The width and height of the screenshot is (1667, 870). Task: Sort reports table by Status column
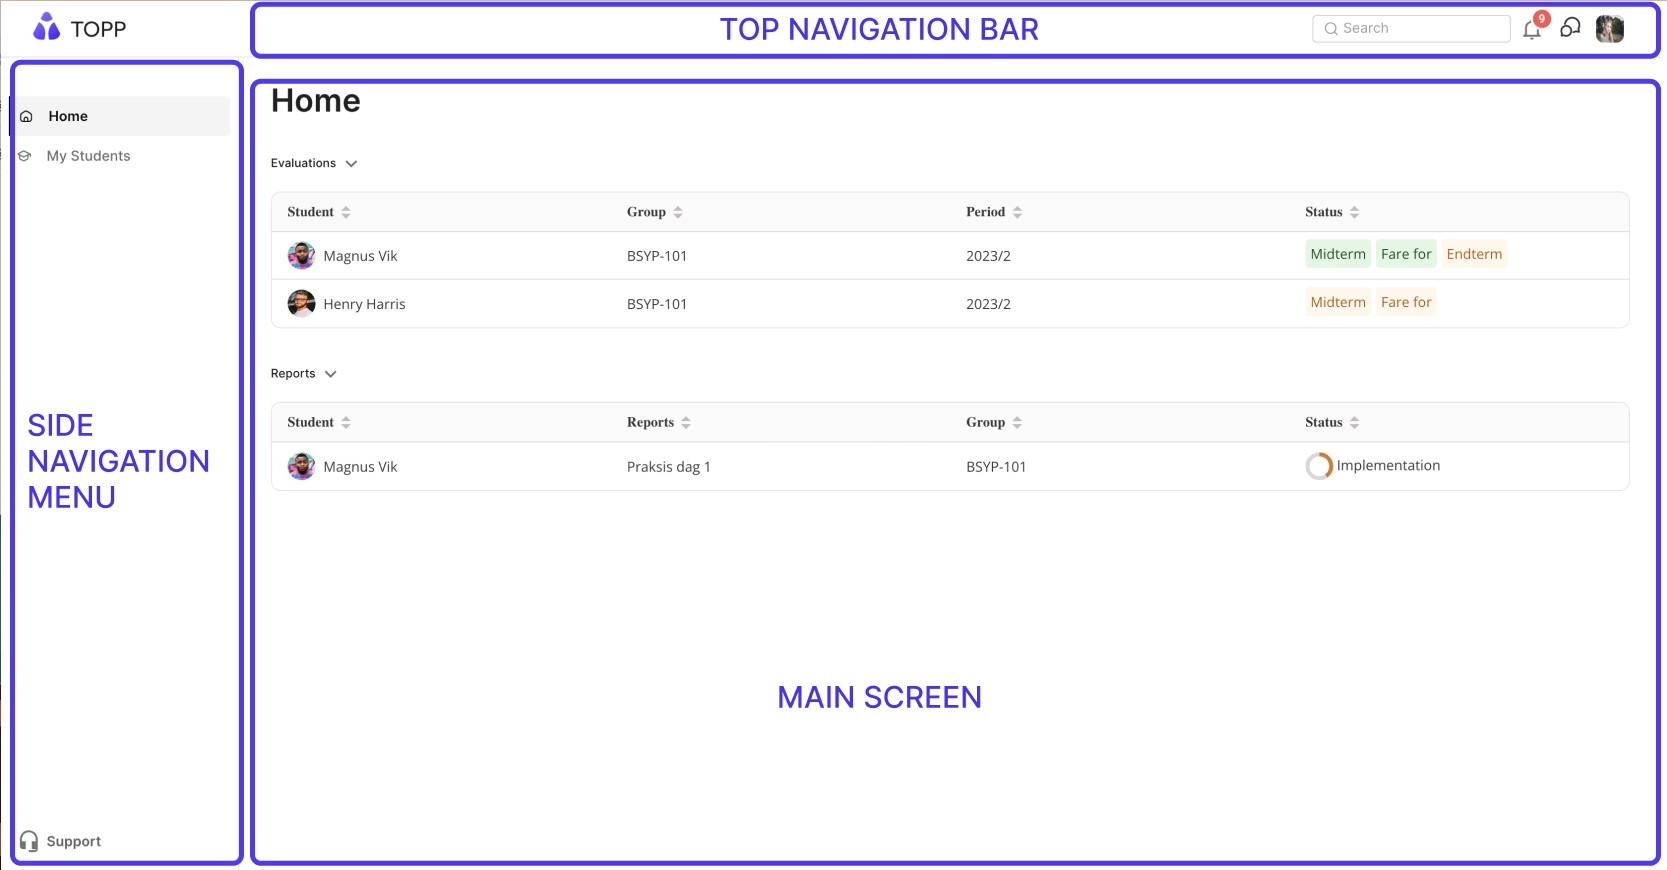[1354, 422]
